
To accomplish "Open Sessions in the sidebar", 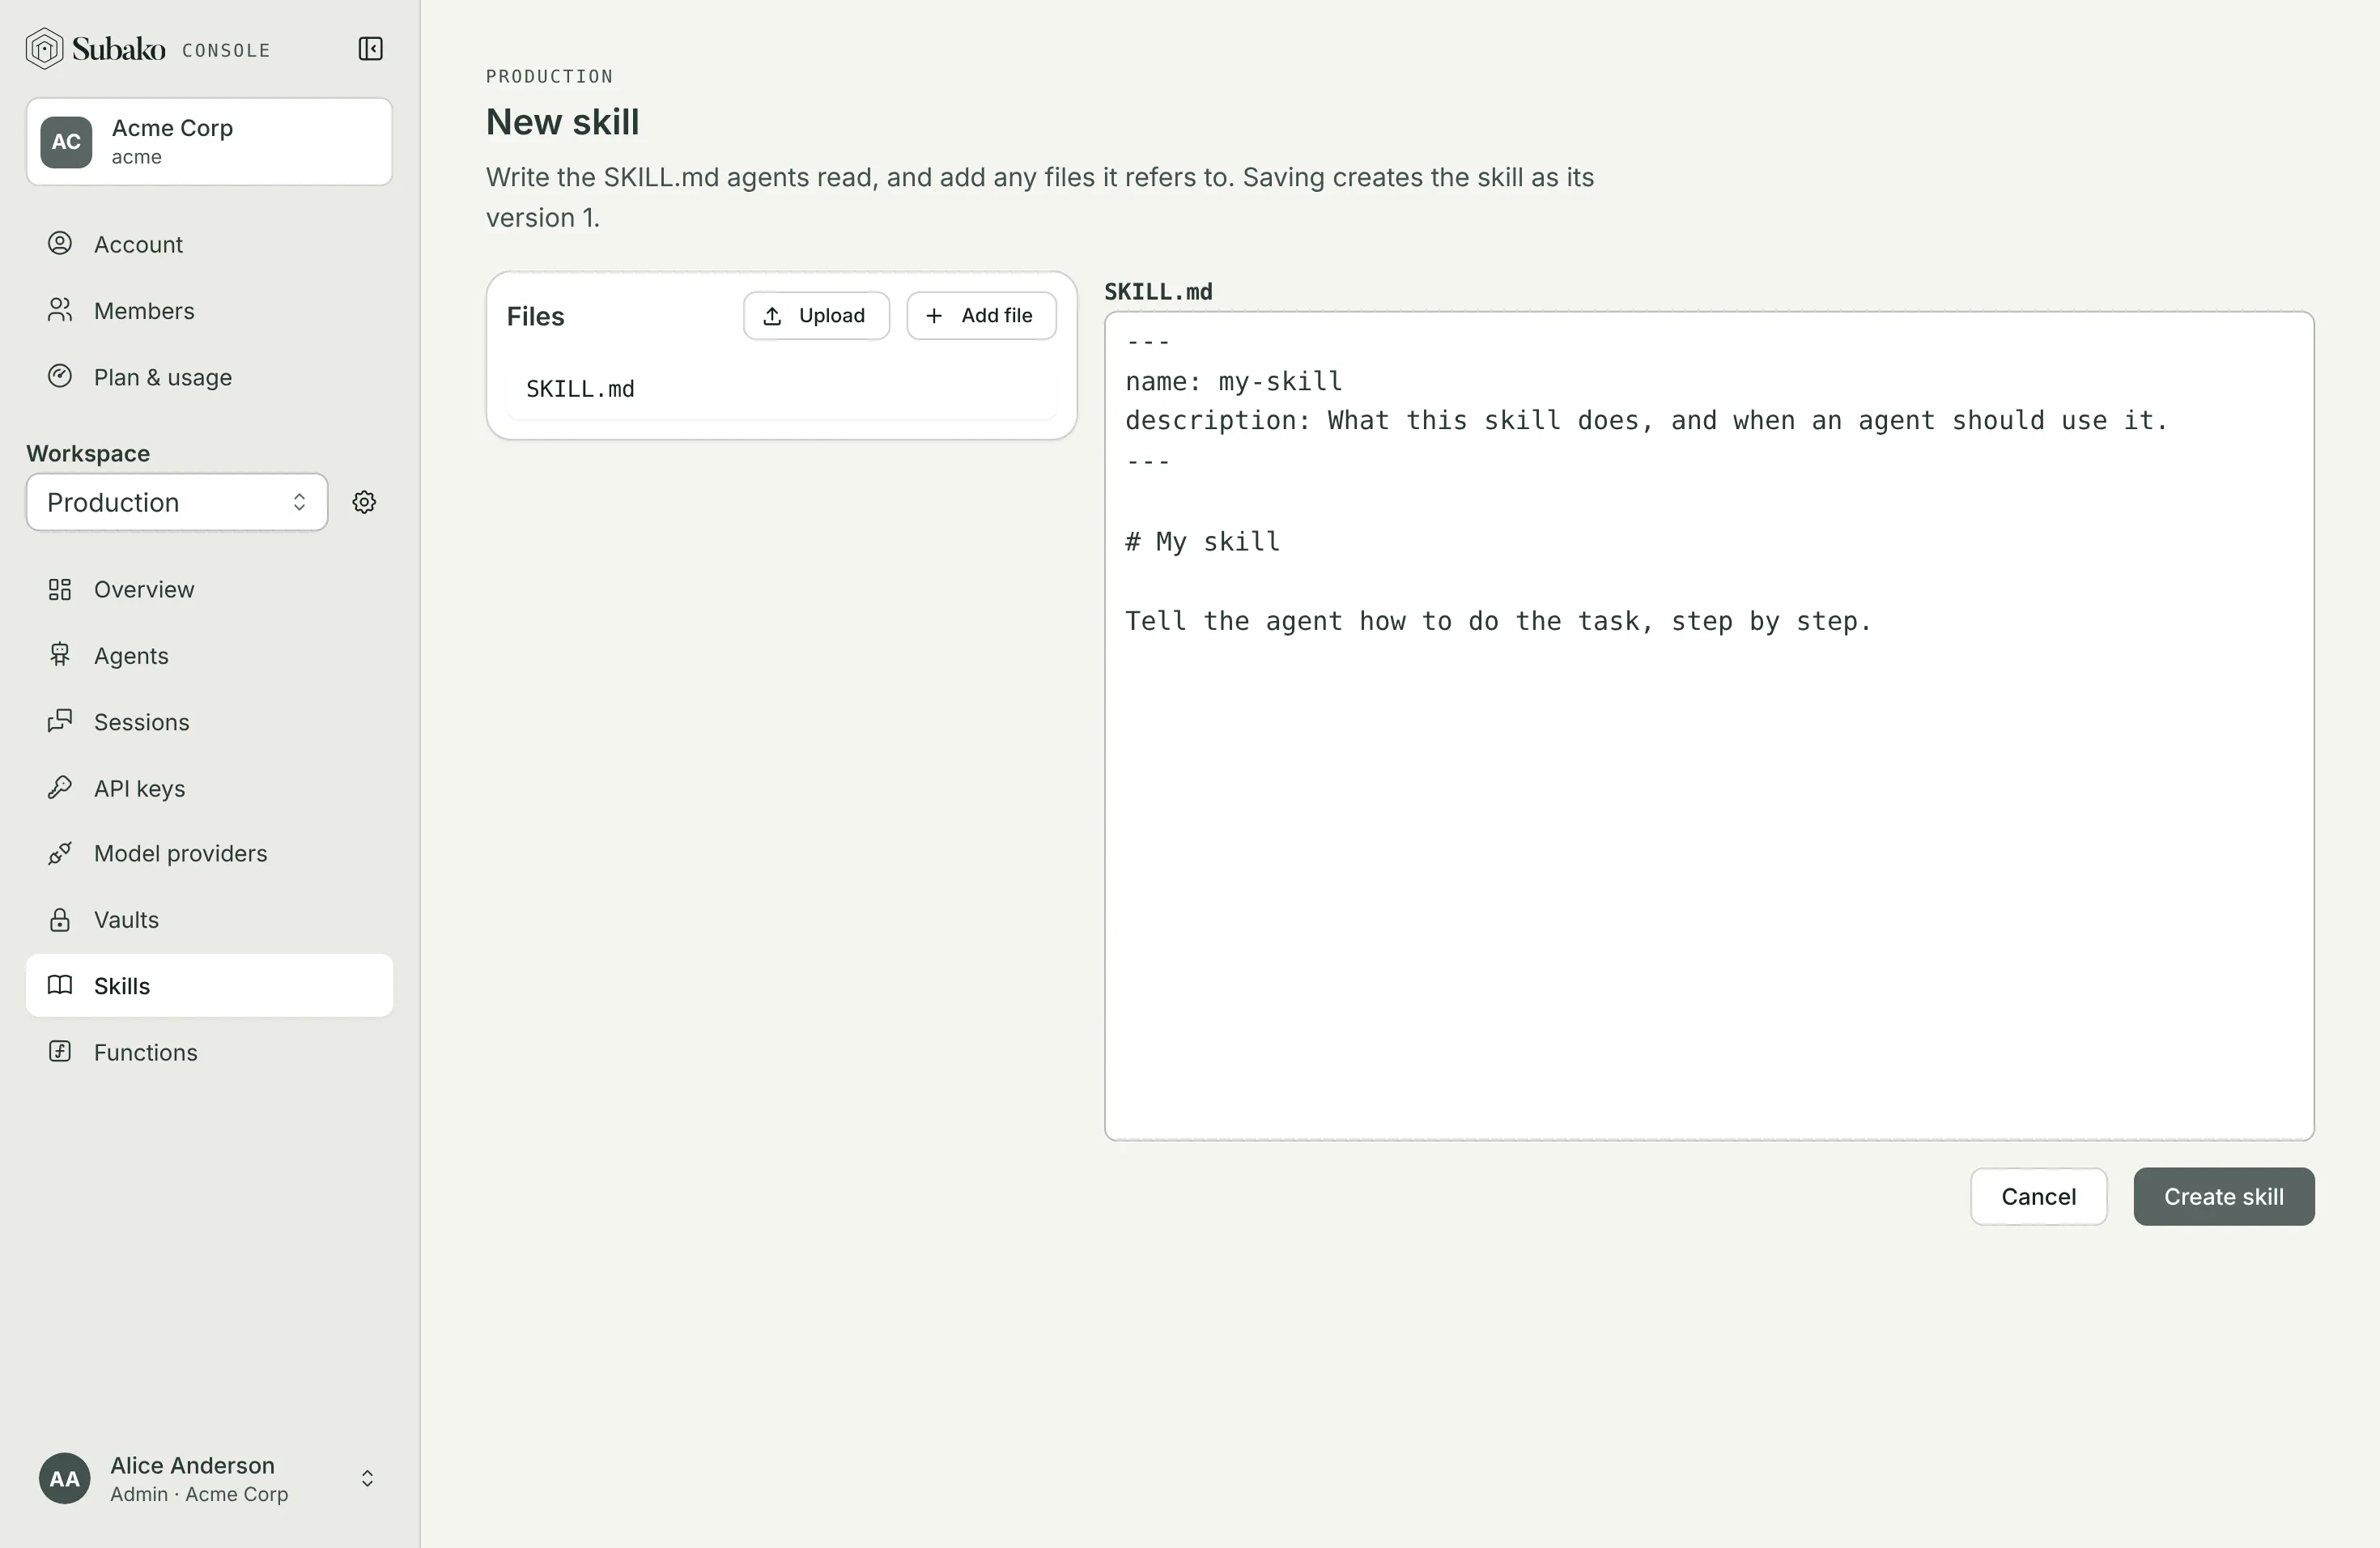I will [209, 721].
